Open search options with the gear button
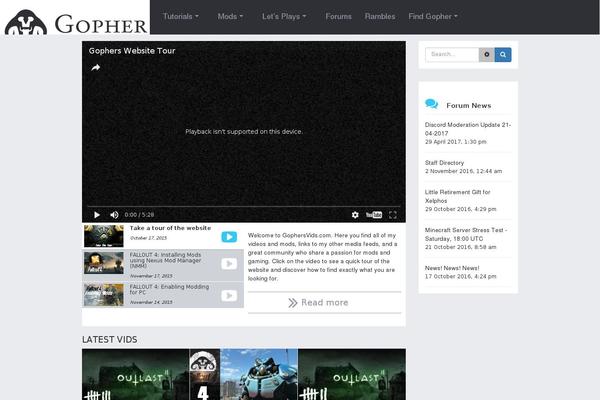The height and width of the screenshot is (400, 600). (x=486, y=54)
